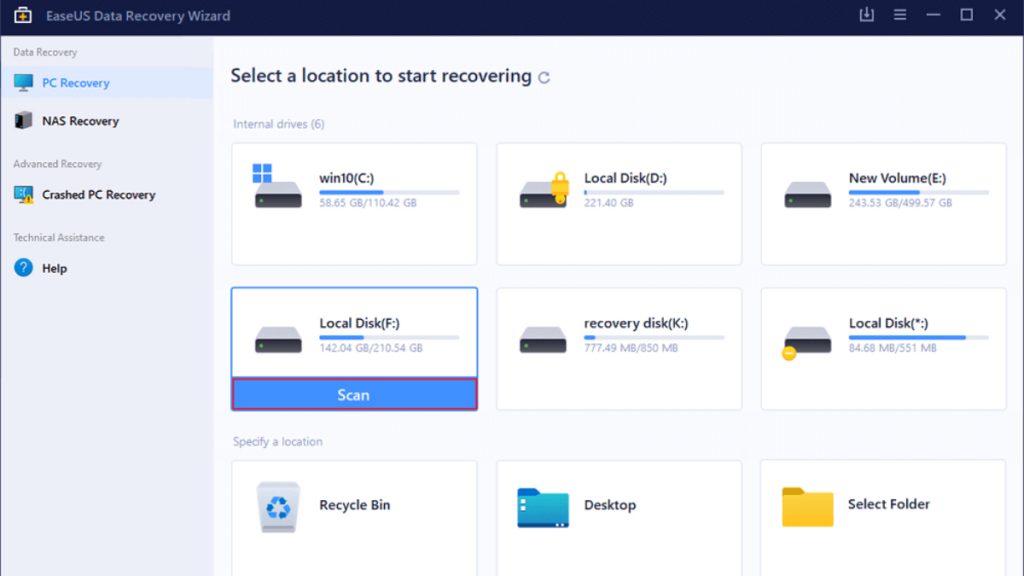The image size is (1024, 576).
Task: Choose the New Volume(E:) drive icon
Action: [x=807, y=193]
